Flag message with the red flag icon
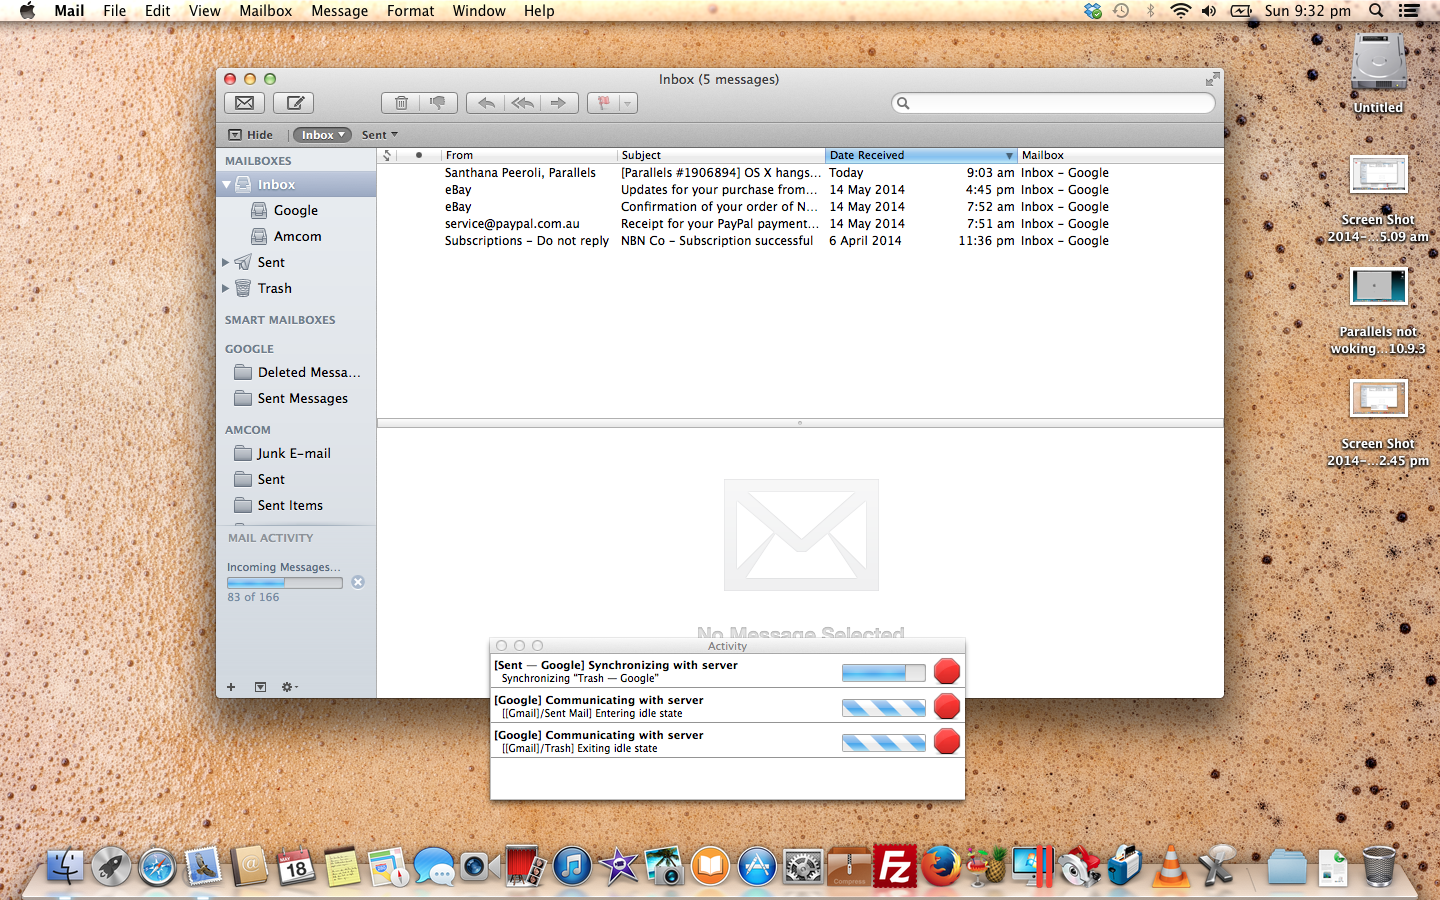Image resolution: width=1440 pixels, height=900 pixels. tap(603, 103)
